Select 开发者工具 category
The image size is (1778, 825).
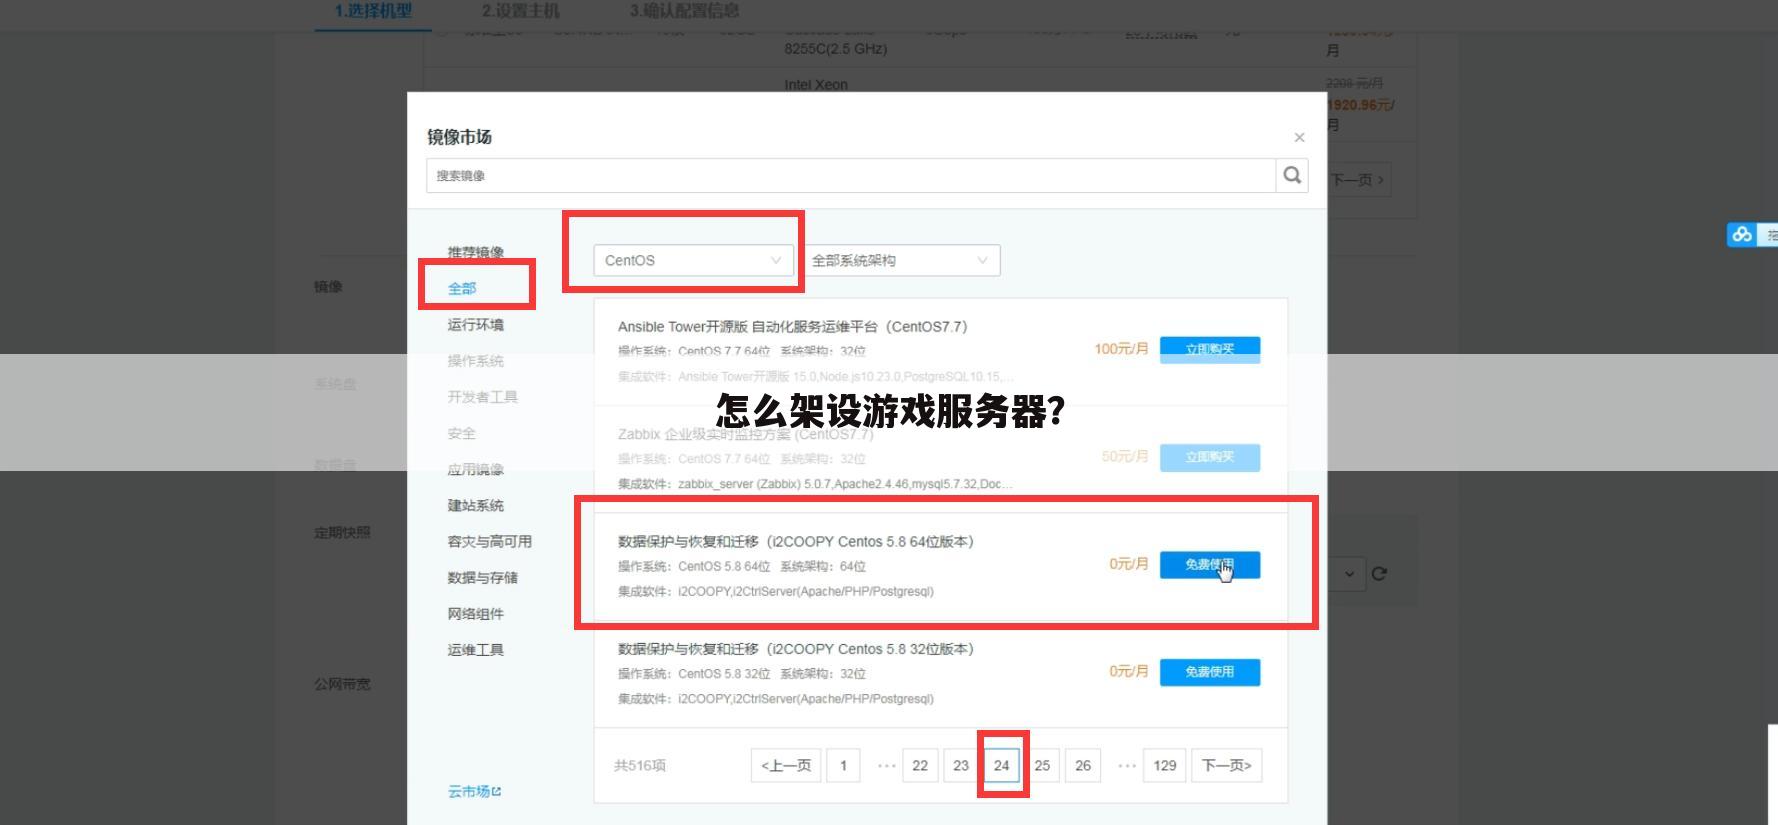click(x=482, y=396)
